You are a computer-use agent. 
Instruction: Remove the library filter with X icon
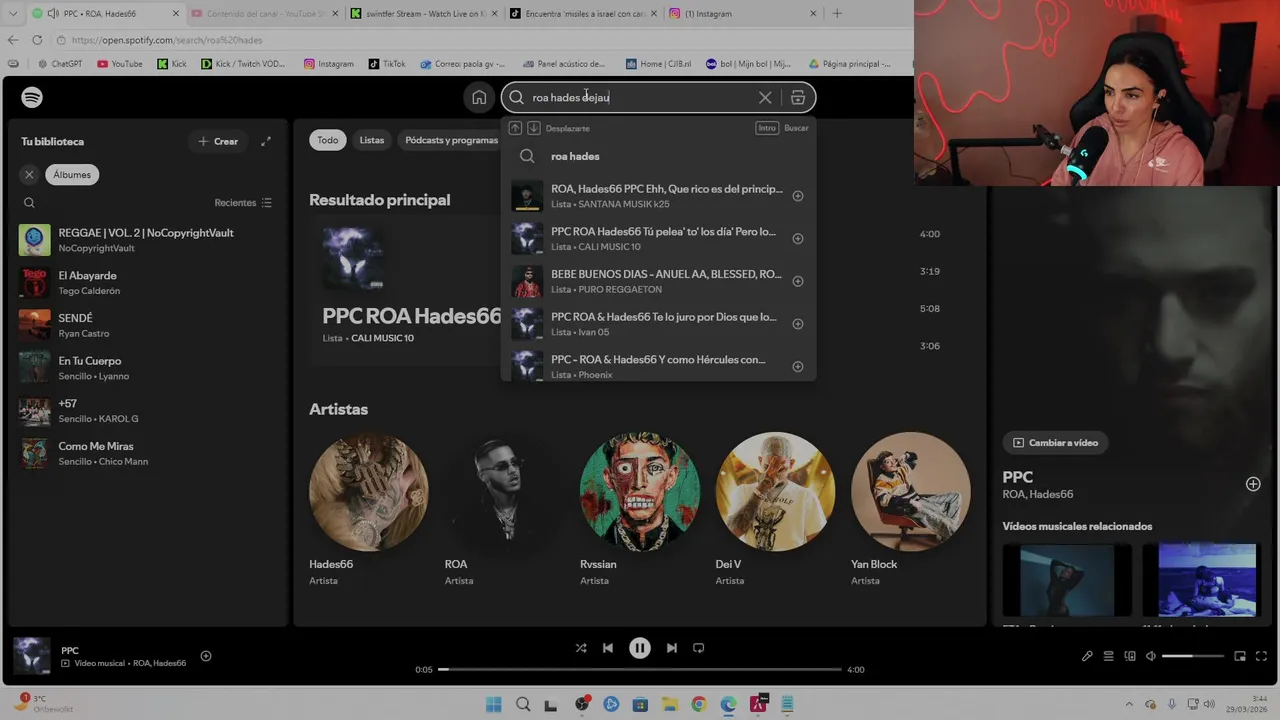[29, 174]
